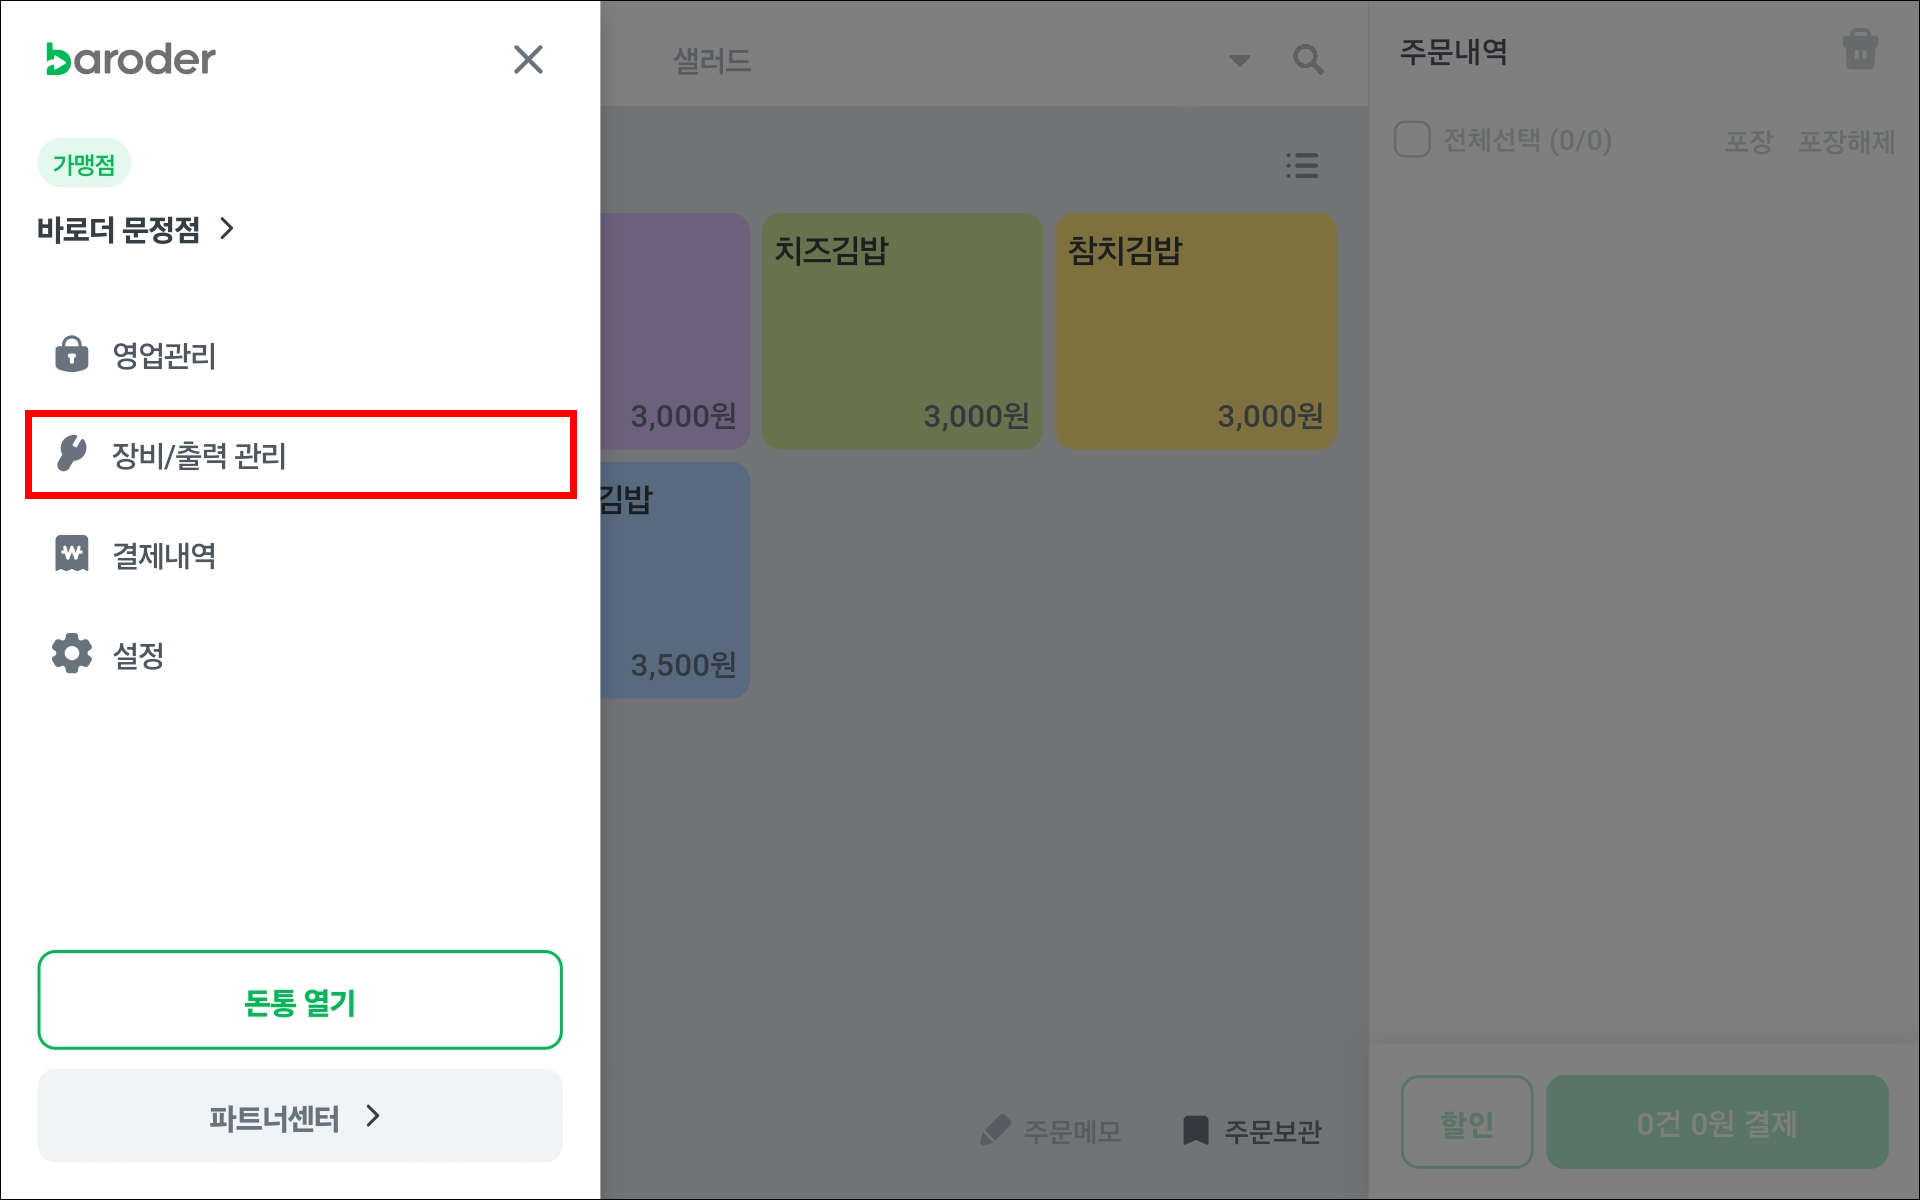This screenshot has height=1200, width=1920.
Task: Expand 바로더 문정점 store chevron
Action: tap(227, 229)
